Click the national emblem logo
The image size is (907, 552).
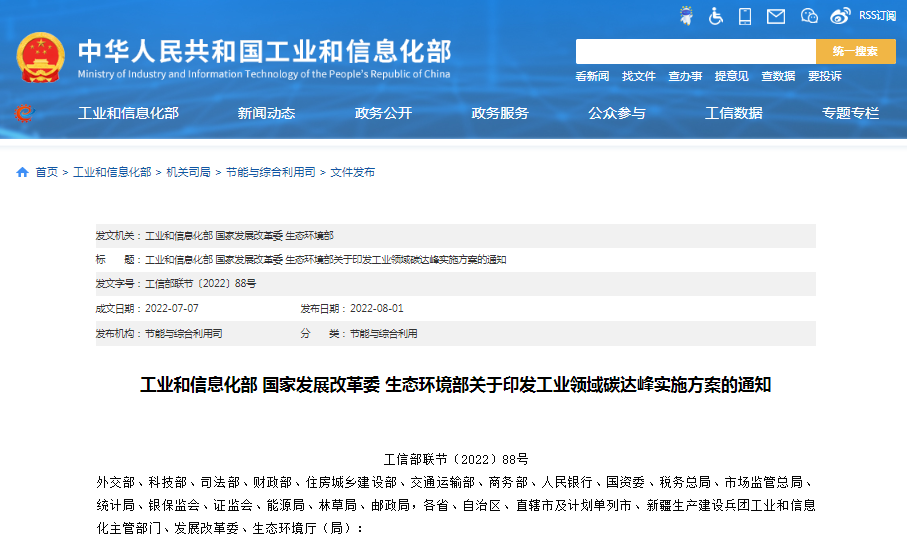40,57
